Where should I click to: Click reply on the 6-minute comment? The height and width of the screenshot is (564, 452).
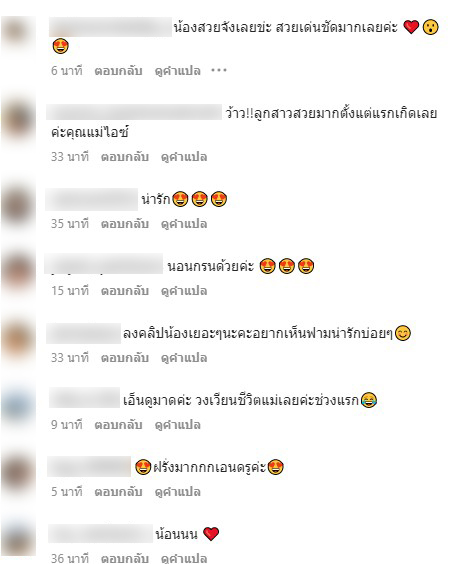pyautogui.click(x=118, y=70)
